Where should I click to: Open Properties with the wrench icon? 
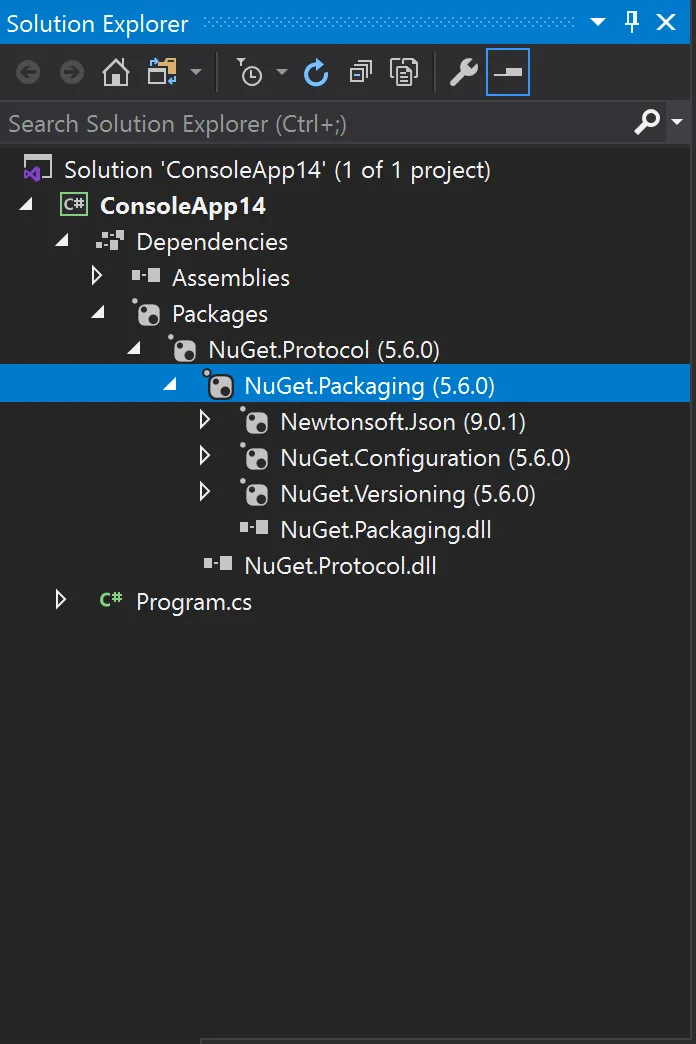click(x=463, y=73)
